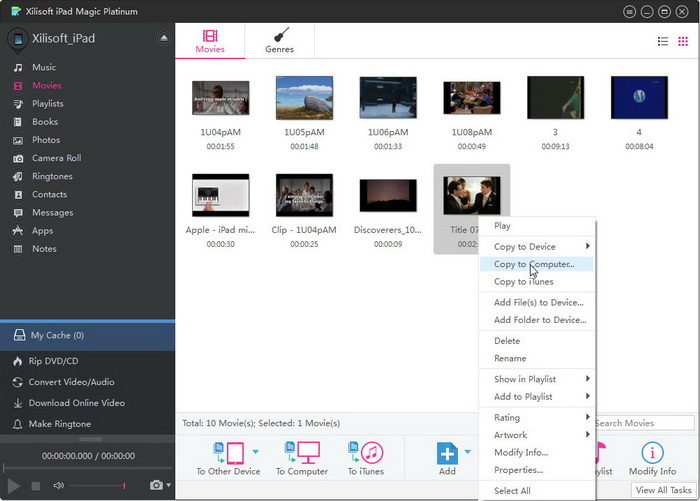Switch to the Genres tab
Image resolution: width=700 pixels, height=501 pixels.
279,41
